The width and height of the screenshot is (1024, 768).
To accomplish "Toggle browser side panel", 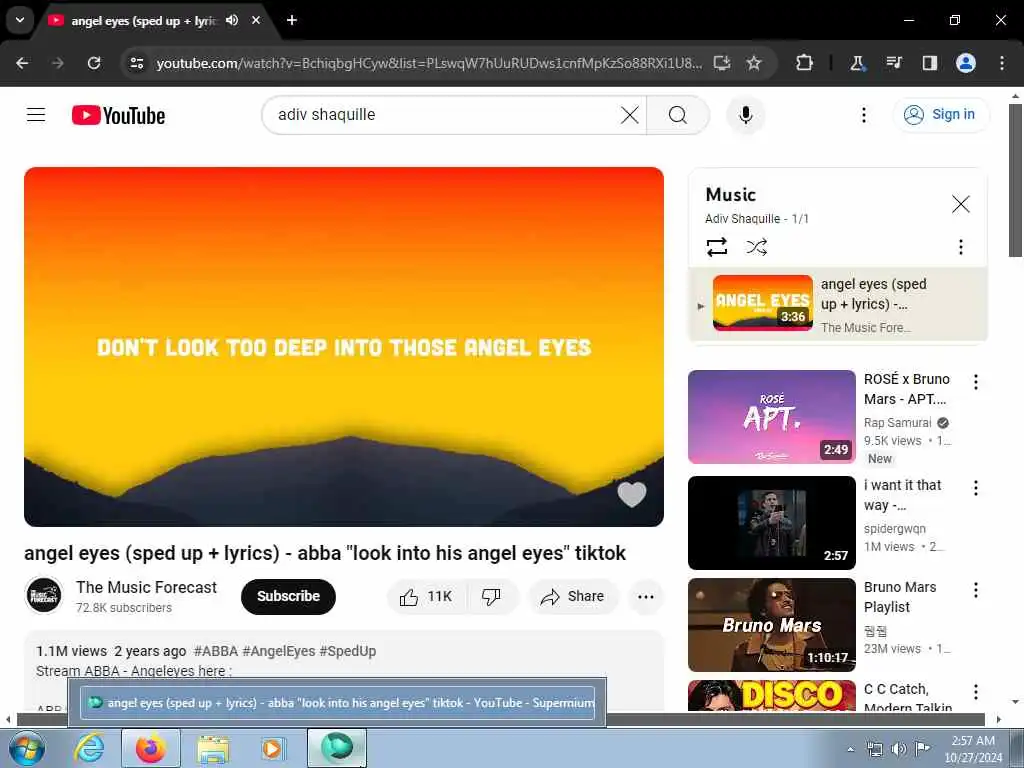I will click(x=929, y=63).
